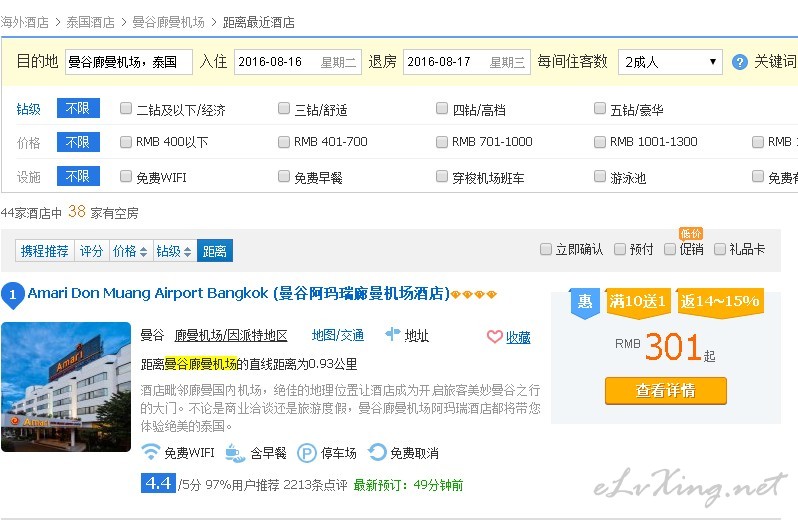Screen dimensions: 798x520
Task: Click the 返14~15% rebate tag
Action: [x=720, y=302]
